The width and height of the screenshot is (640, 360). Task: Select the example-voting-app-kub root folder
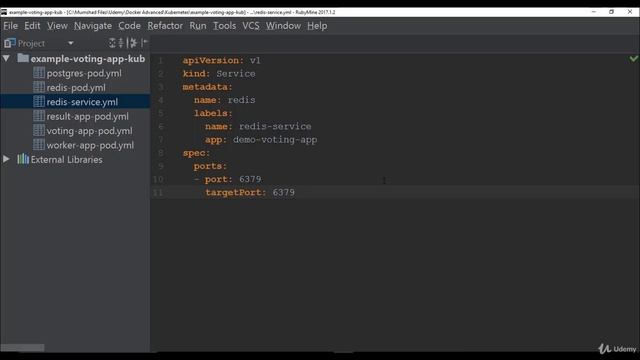[88, 59]
